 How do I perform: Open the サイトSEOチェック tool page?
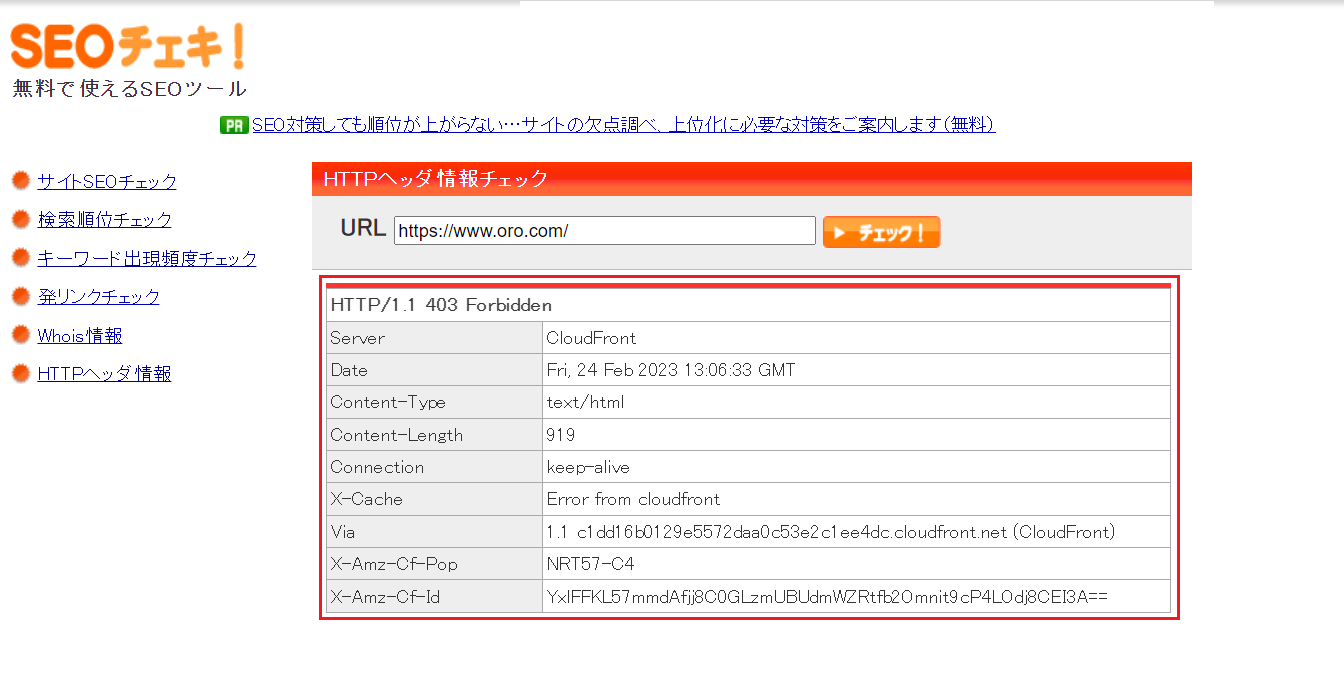(106, 181)
